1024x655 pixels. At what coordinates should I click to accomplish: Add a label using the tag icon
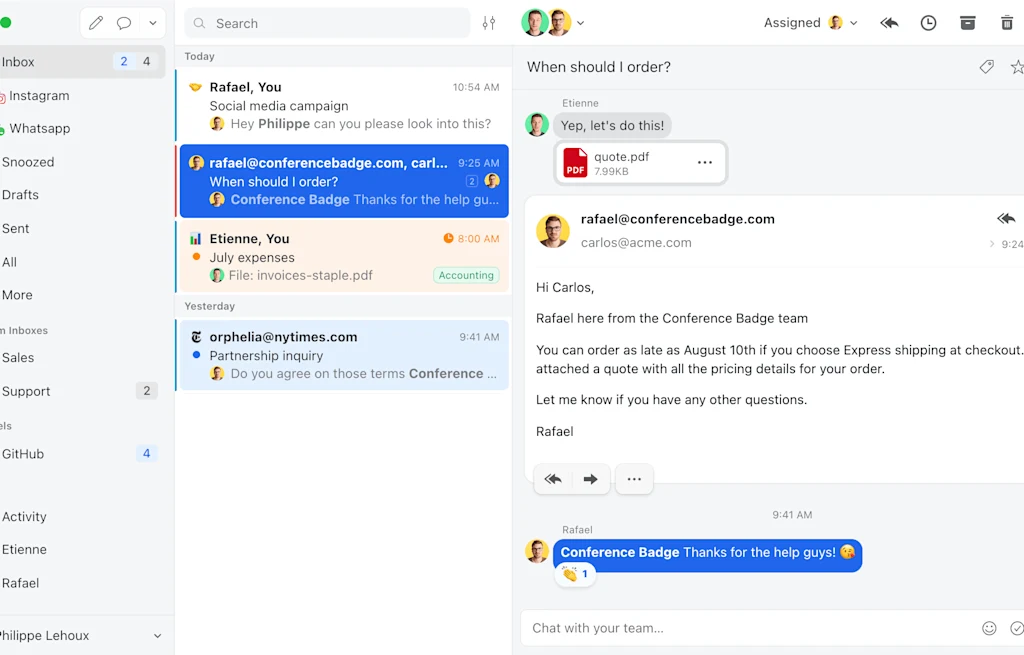click(987, 67)
